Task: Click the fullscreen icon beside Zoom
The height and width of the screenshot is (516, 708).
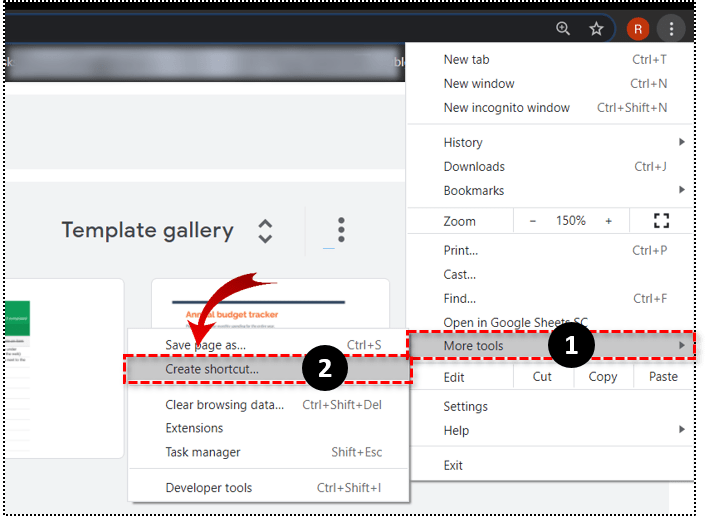Action: click(660, 221)
